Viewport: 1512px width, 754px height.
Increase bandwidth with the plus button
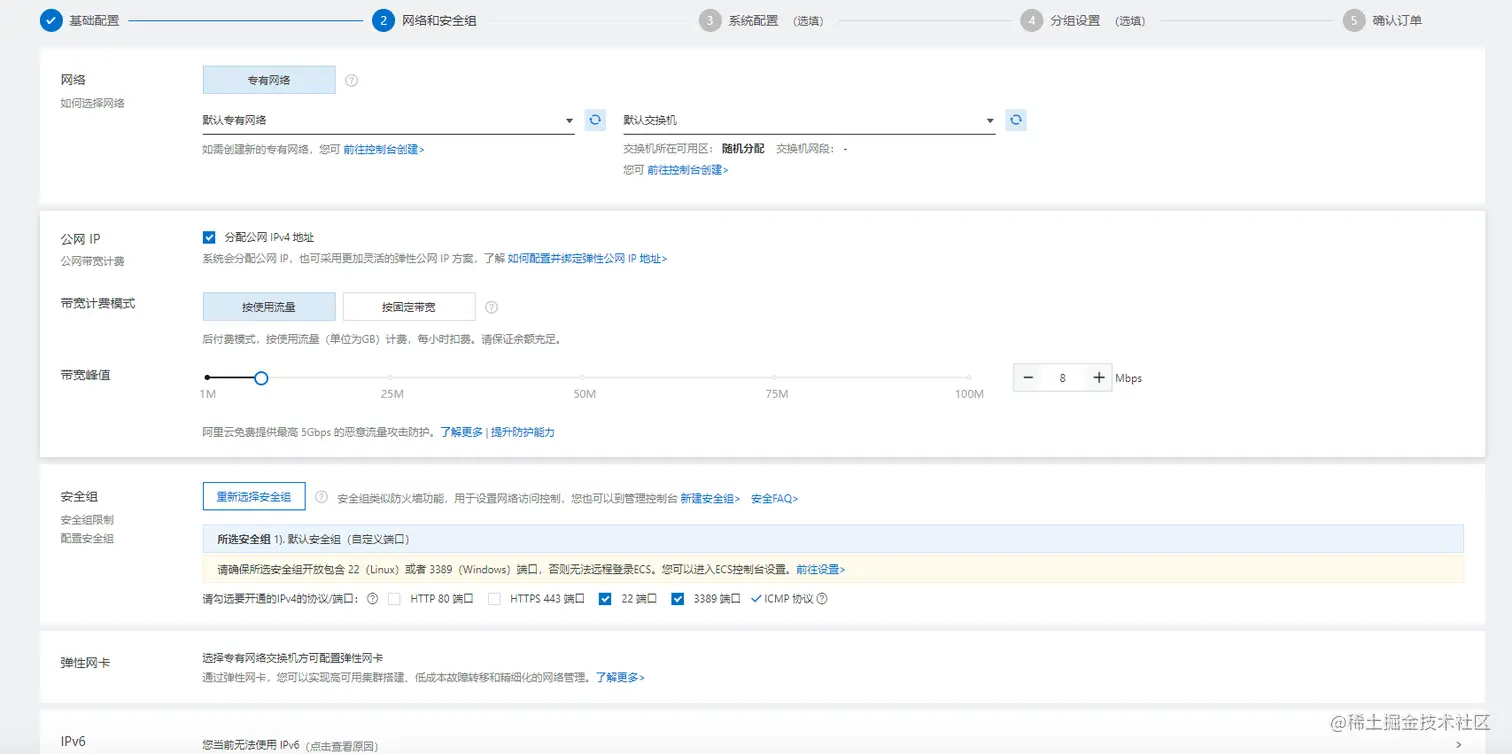click(x=1099, y=377)
